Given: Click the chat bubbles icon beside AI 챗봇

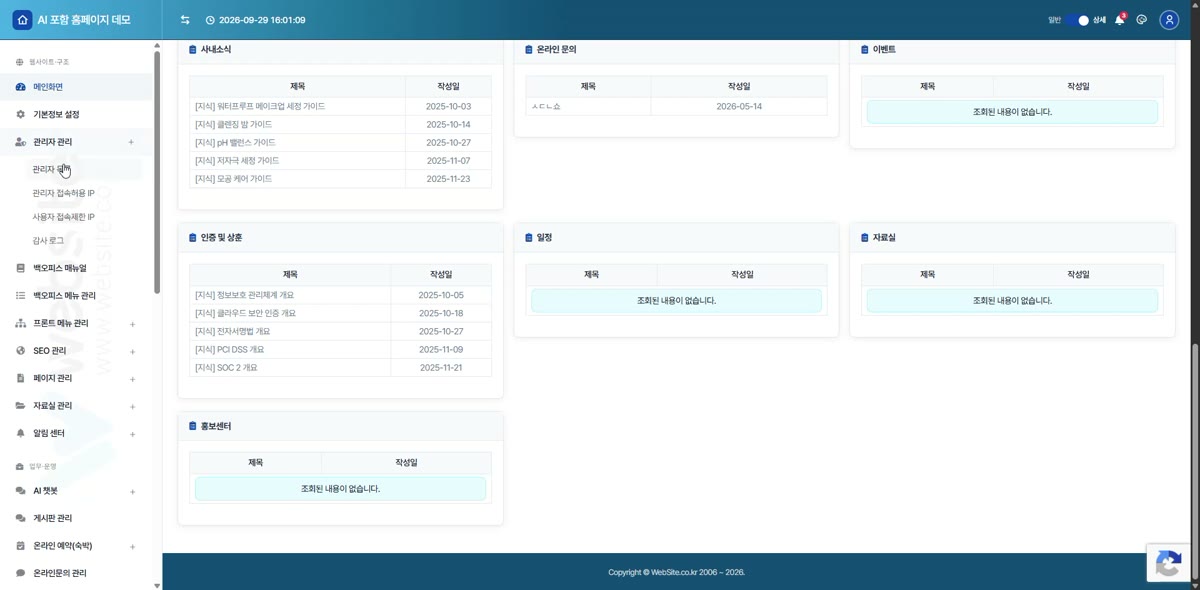Looking at the screenshot, I should 21,491.
